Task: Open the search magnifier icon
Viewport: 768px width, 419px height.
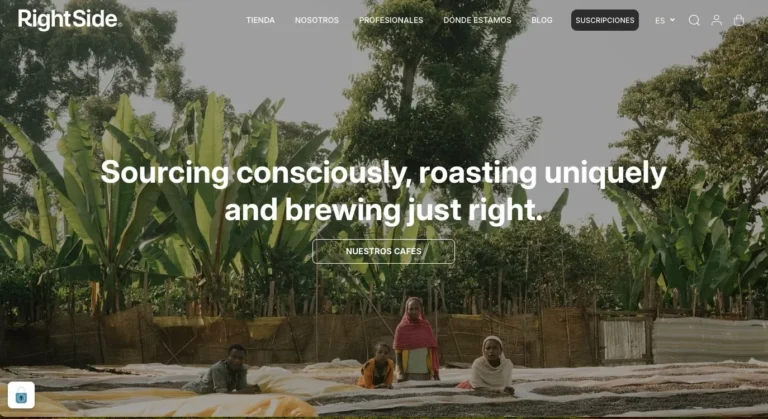Action: click(x=694, y=20)
